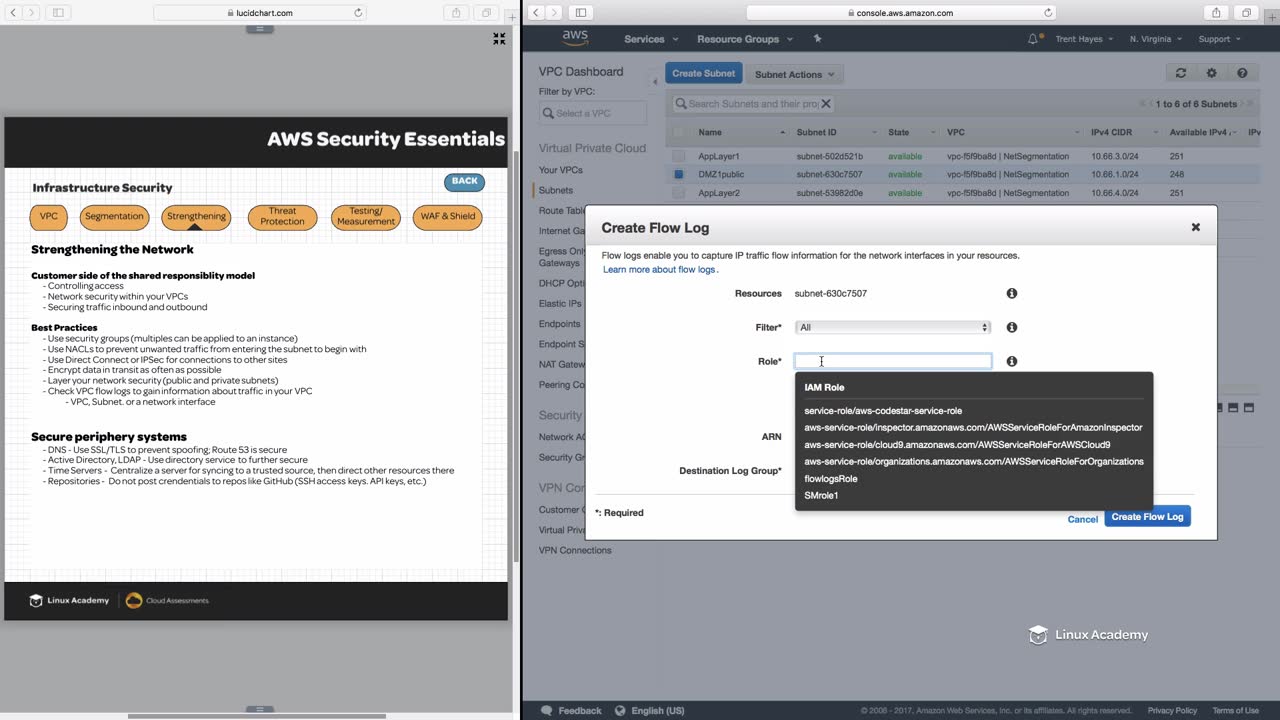Viewport: 1280px width, 720px height.
Task: Open the Trent Hayes account menu
Action: (x=1084, y=39)
